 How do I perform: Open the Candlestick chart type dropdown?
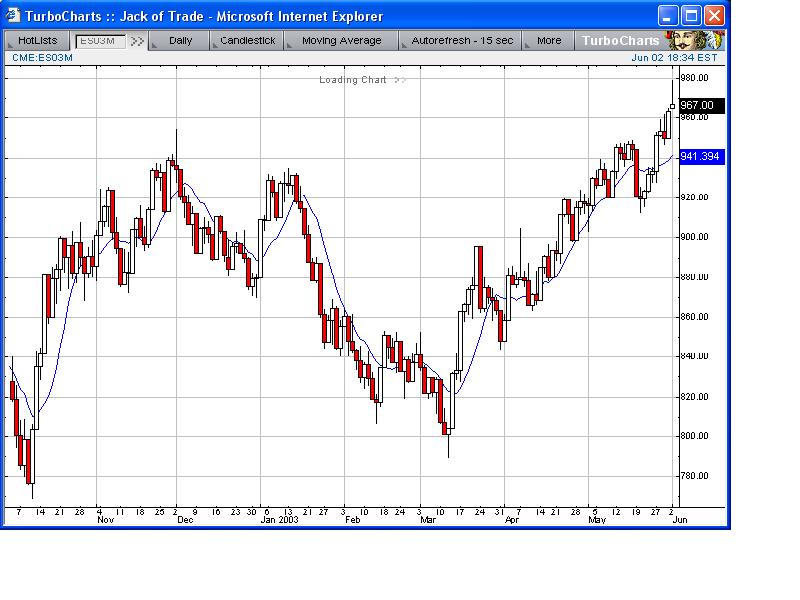pyautogui.click(x=247, y=41)
